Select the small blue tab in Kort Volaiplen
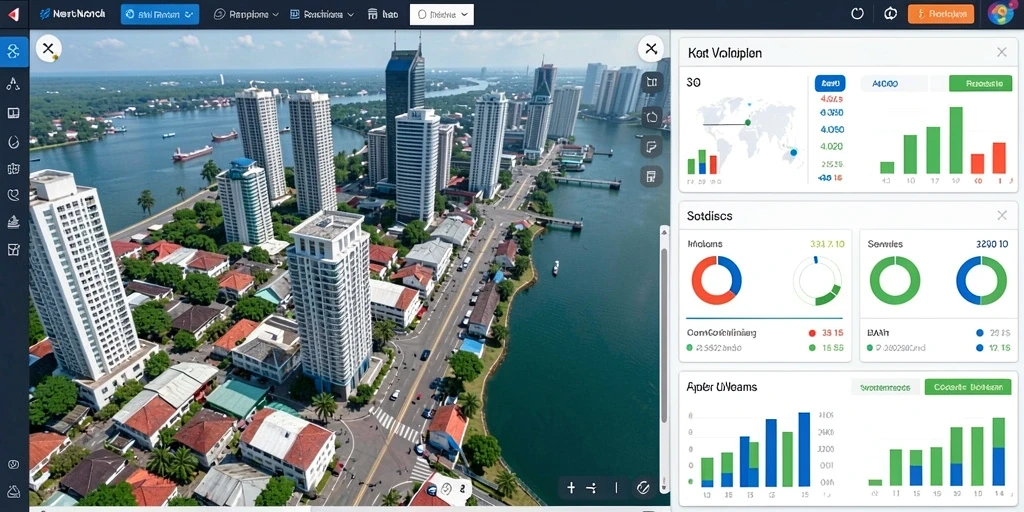The width and height of the screenshot is (1024, 512). pyautogui.click(x=830, y=83)
